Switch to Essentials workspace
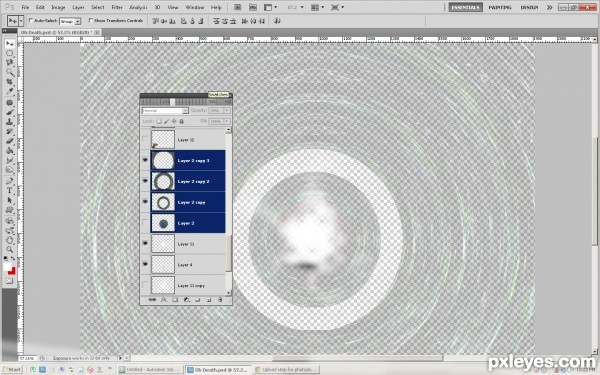Image resolution: width=600 pixels, height=375 pixels. tap(466, 7)
